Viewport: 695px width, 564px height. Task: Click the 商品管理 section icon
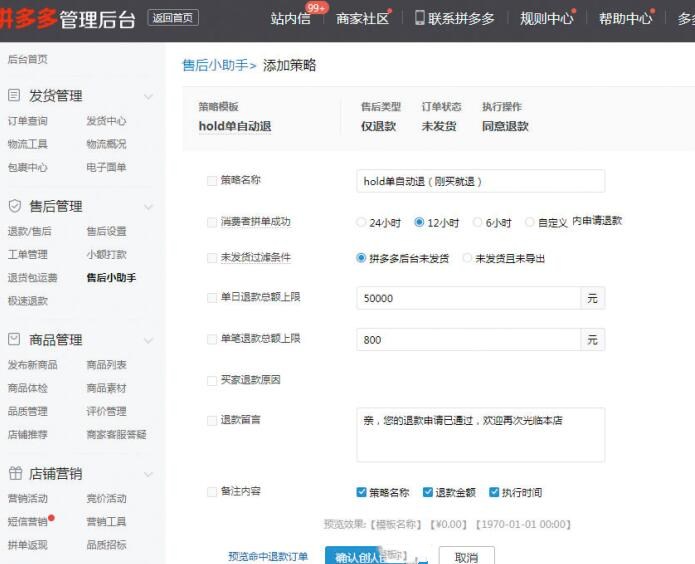(14, 339)
